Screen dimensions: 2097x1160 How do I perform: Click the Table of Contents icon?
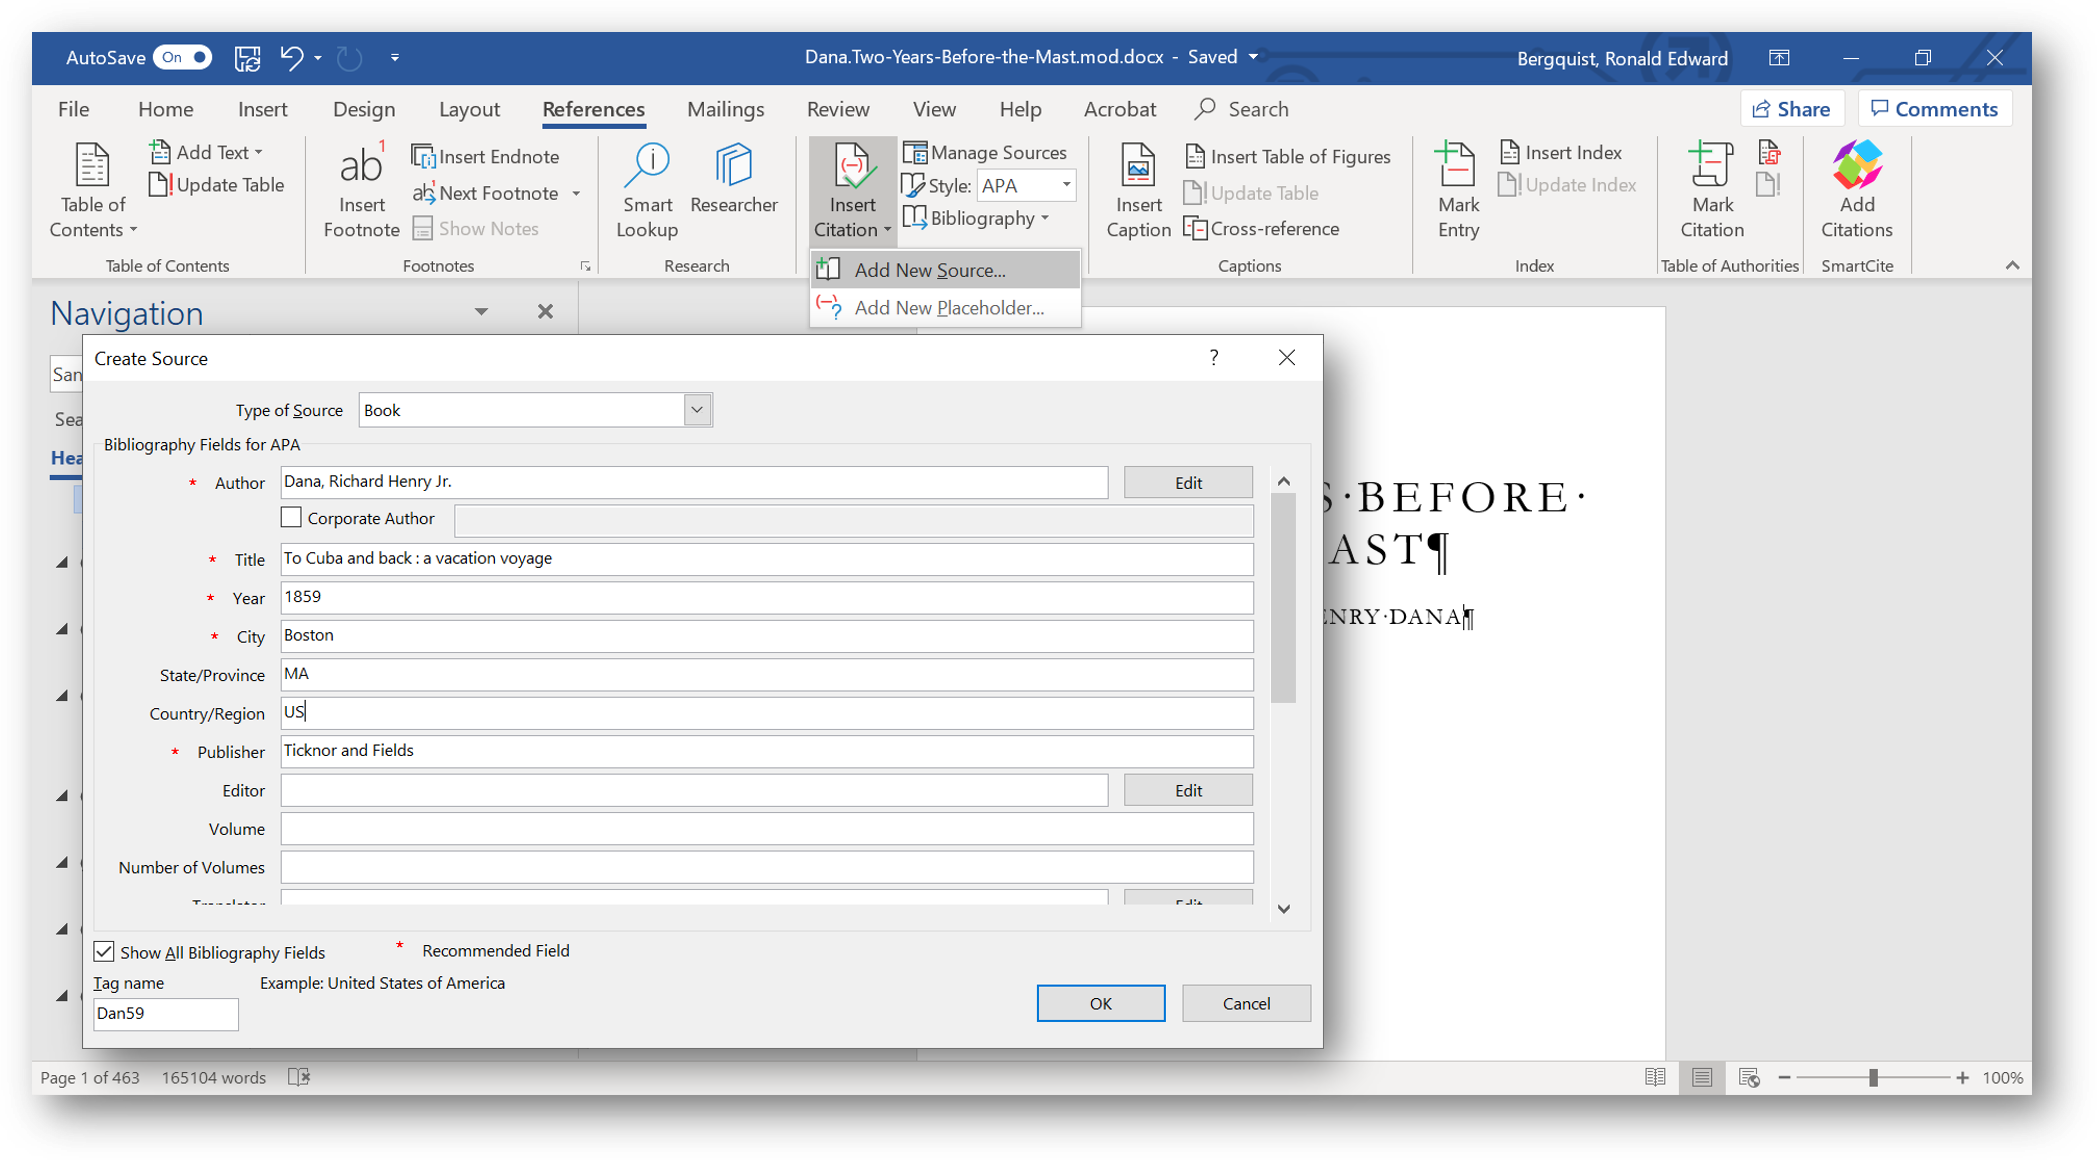coord(92,166)
